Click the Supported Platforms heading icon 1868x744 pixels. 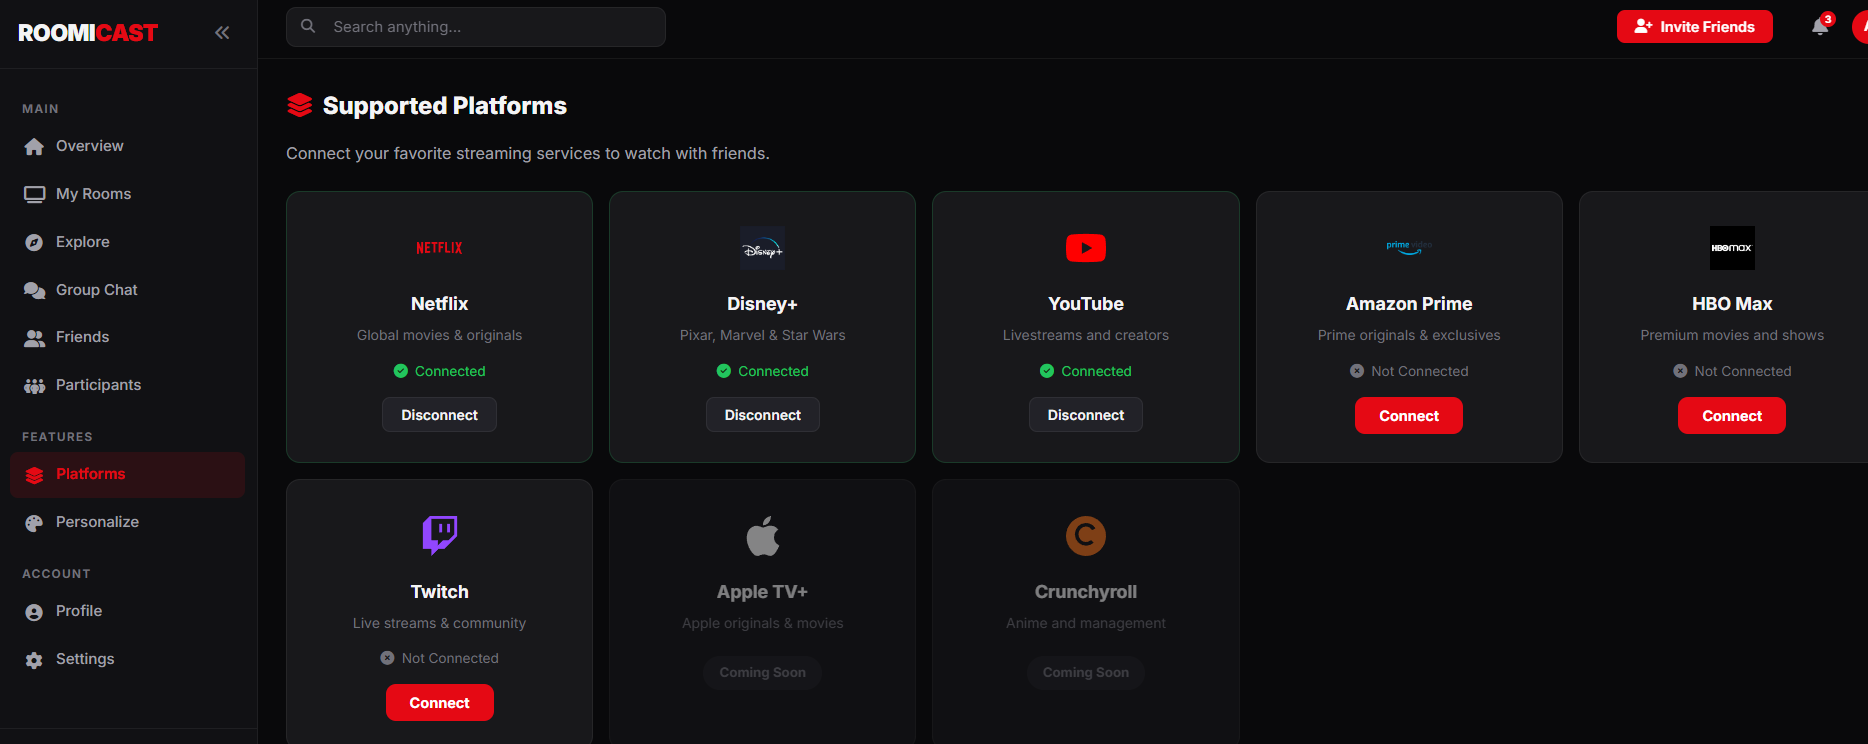300,106
